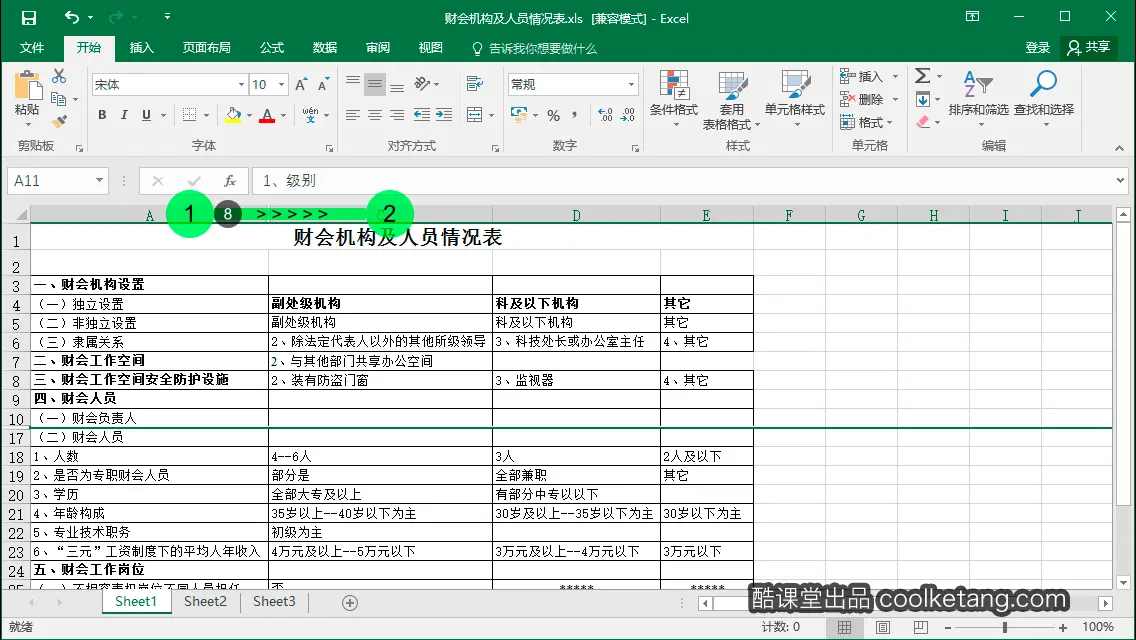The height and width of the screenshot is (640, 1136).
Task: Toggle Italic formatting
Action: pos(124,115)
